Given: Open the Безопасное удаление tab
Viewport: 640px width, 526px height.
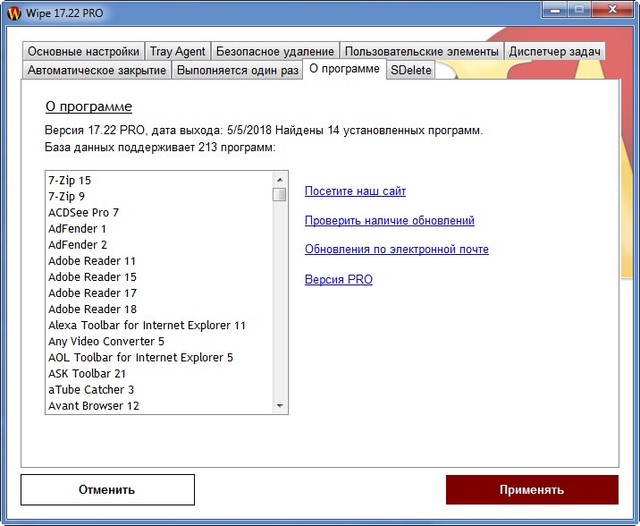Looking at the screenshot, I should pyautogui.click(x=275, y=51).
